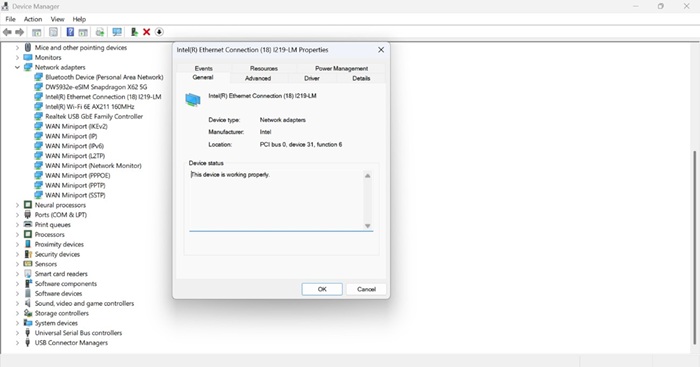Select DW5932e-eSIM Snapdragon X62 5G
This screenshot has height=367, width=700.
tap(96, 87)
